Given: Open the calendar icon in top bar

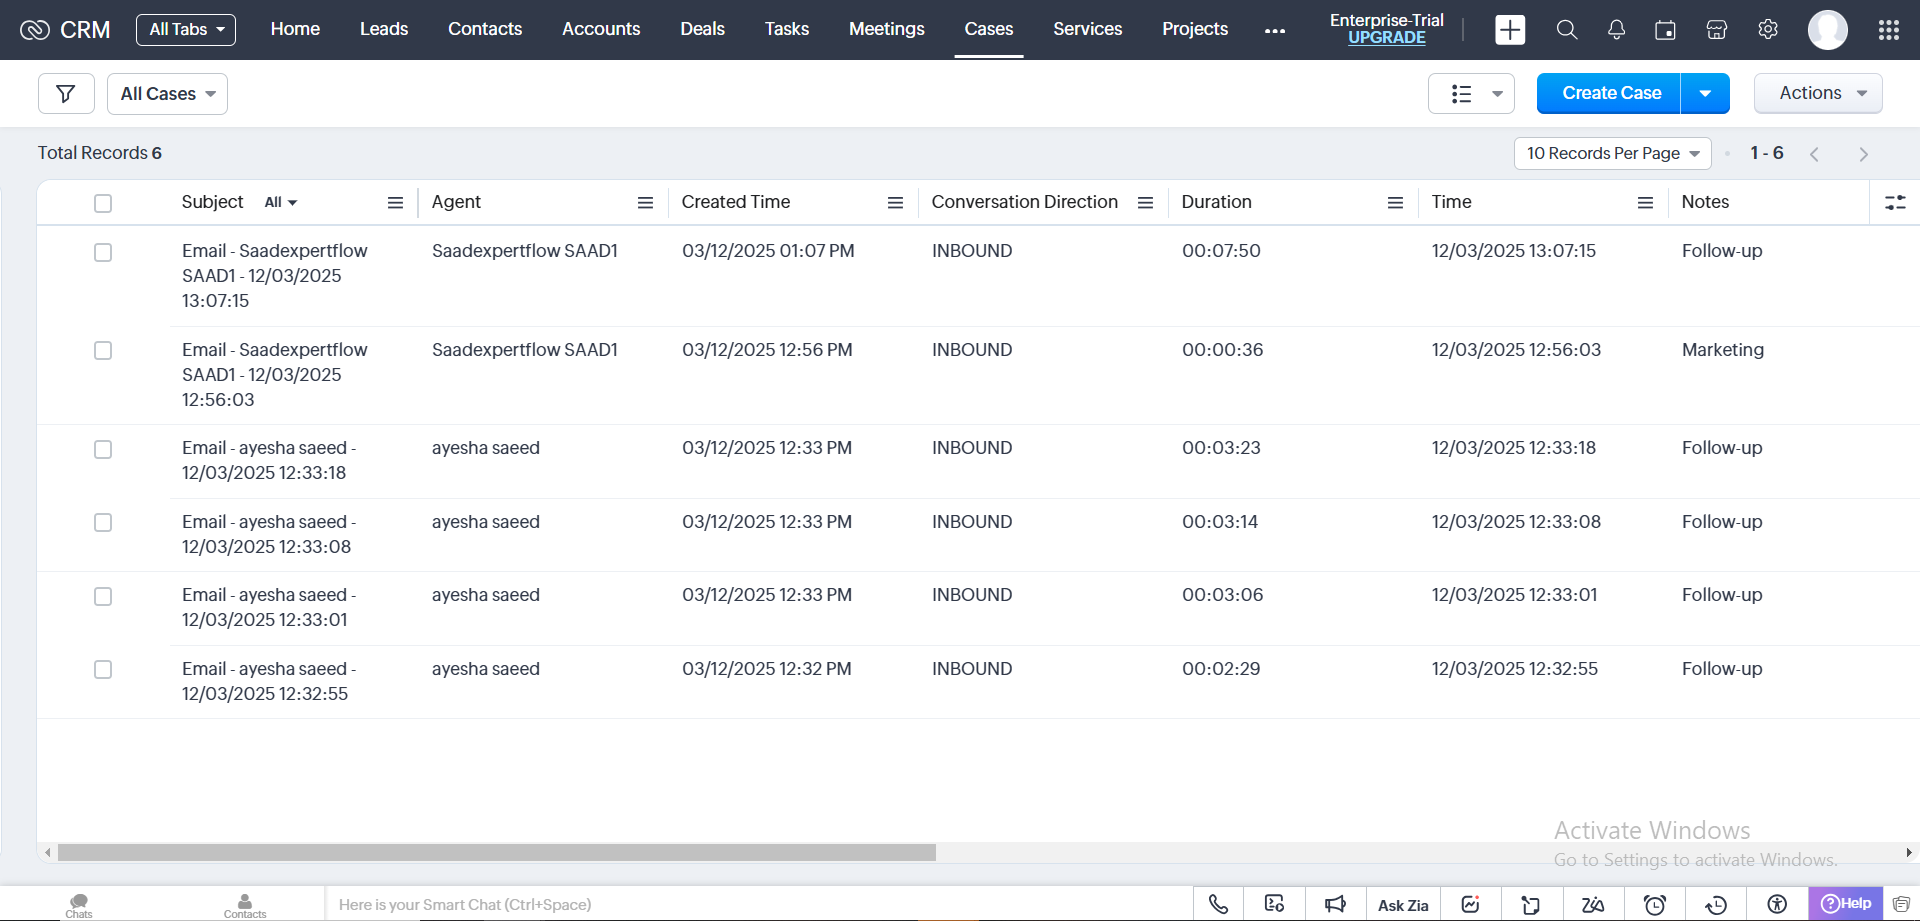Looking at the screenshot, I should point(1665,30).
